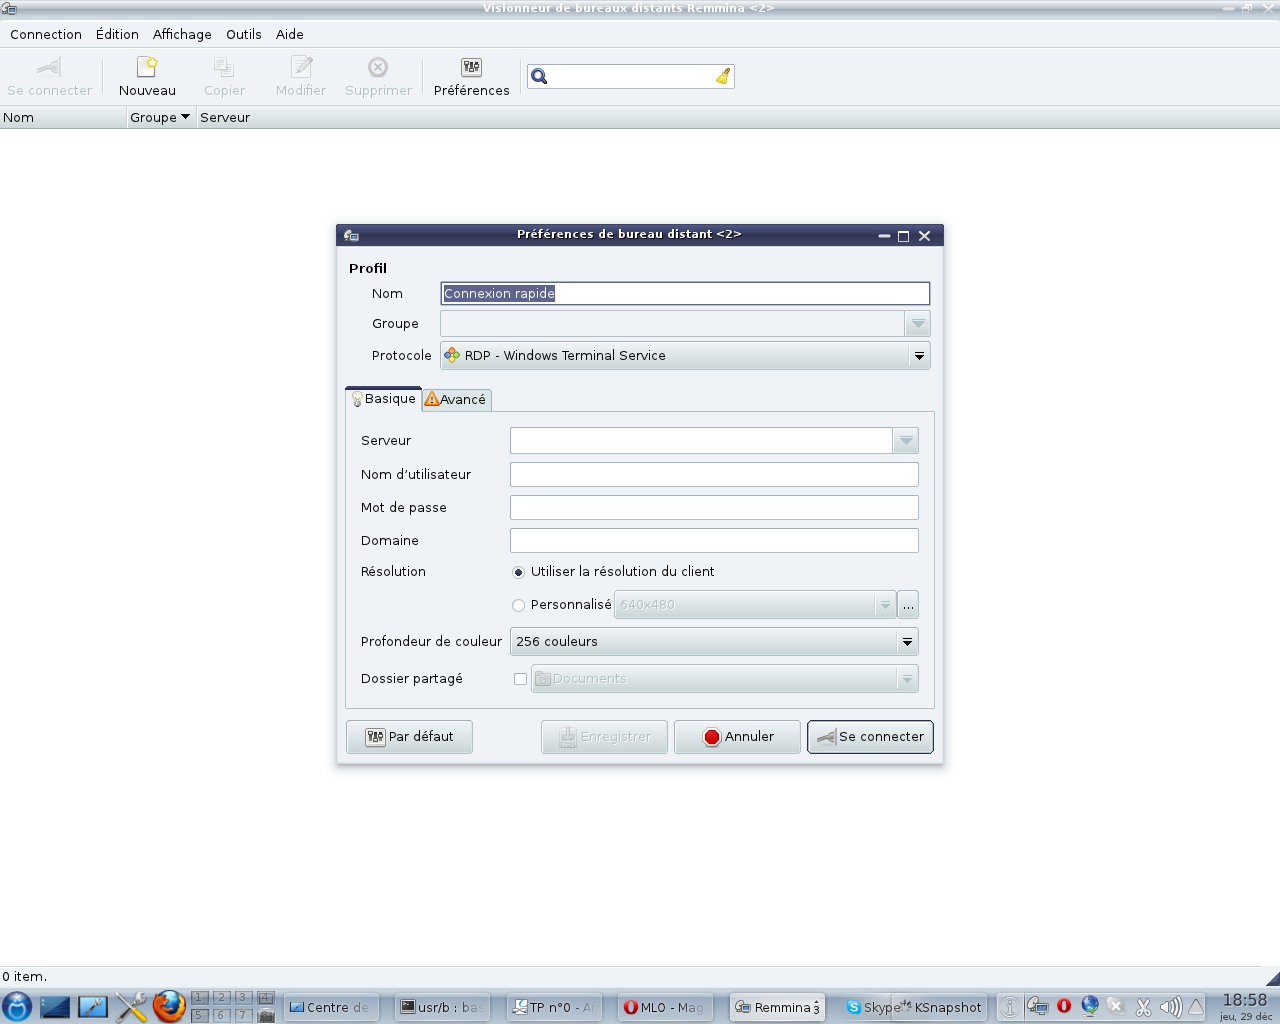Switch to KSnapshot in taskbar
The height and width of the screenshot is (1024, 1280).
pos(939,1007)
